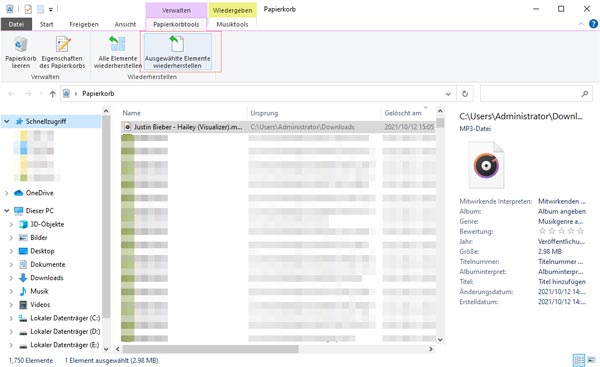
Task: Select Dieser PC in sidebar
Action: pos(39,210)
